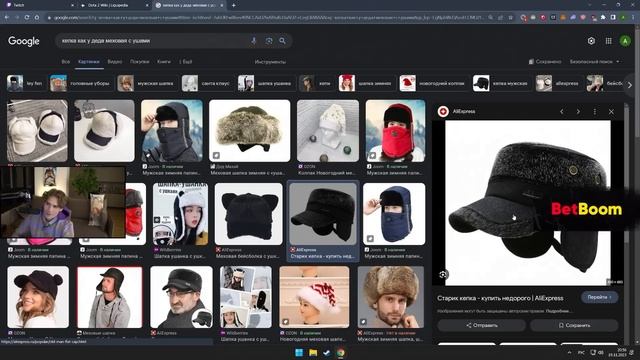Click the Перейти visit button
The width and height of the screenshot is (640, 360).
tap(599, 297)
